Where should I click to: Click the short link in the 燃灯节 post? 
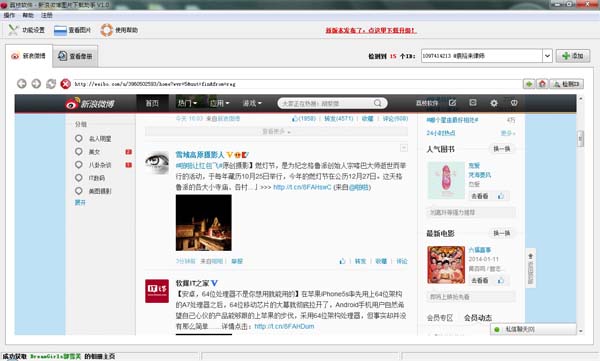point(302,187)
